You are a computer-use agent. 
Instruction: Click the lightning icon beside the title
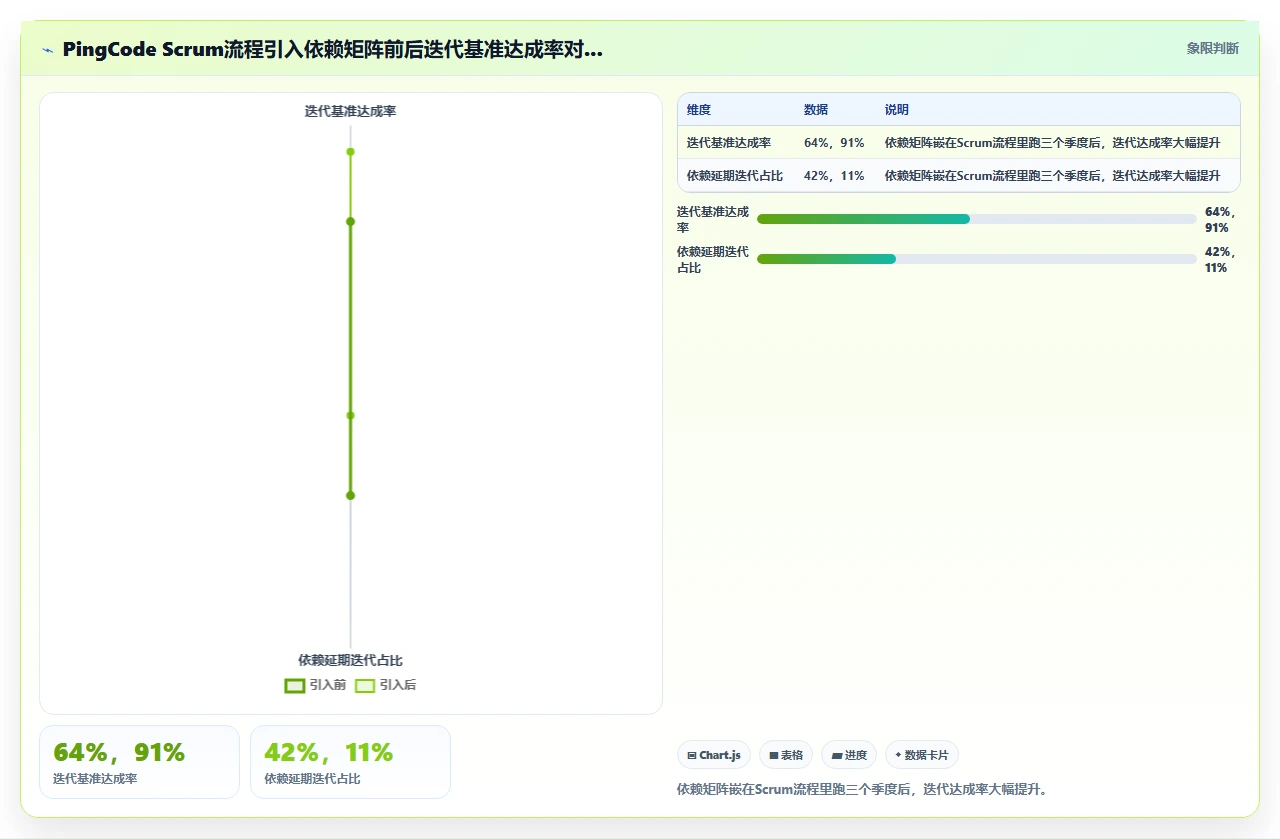pos(48,50)
